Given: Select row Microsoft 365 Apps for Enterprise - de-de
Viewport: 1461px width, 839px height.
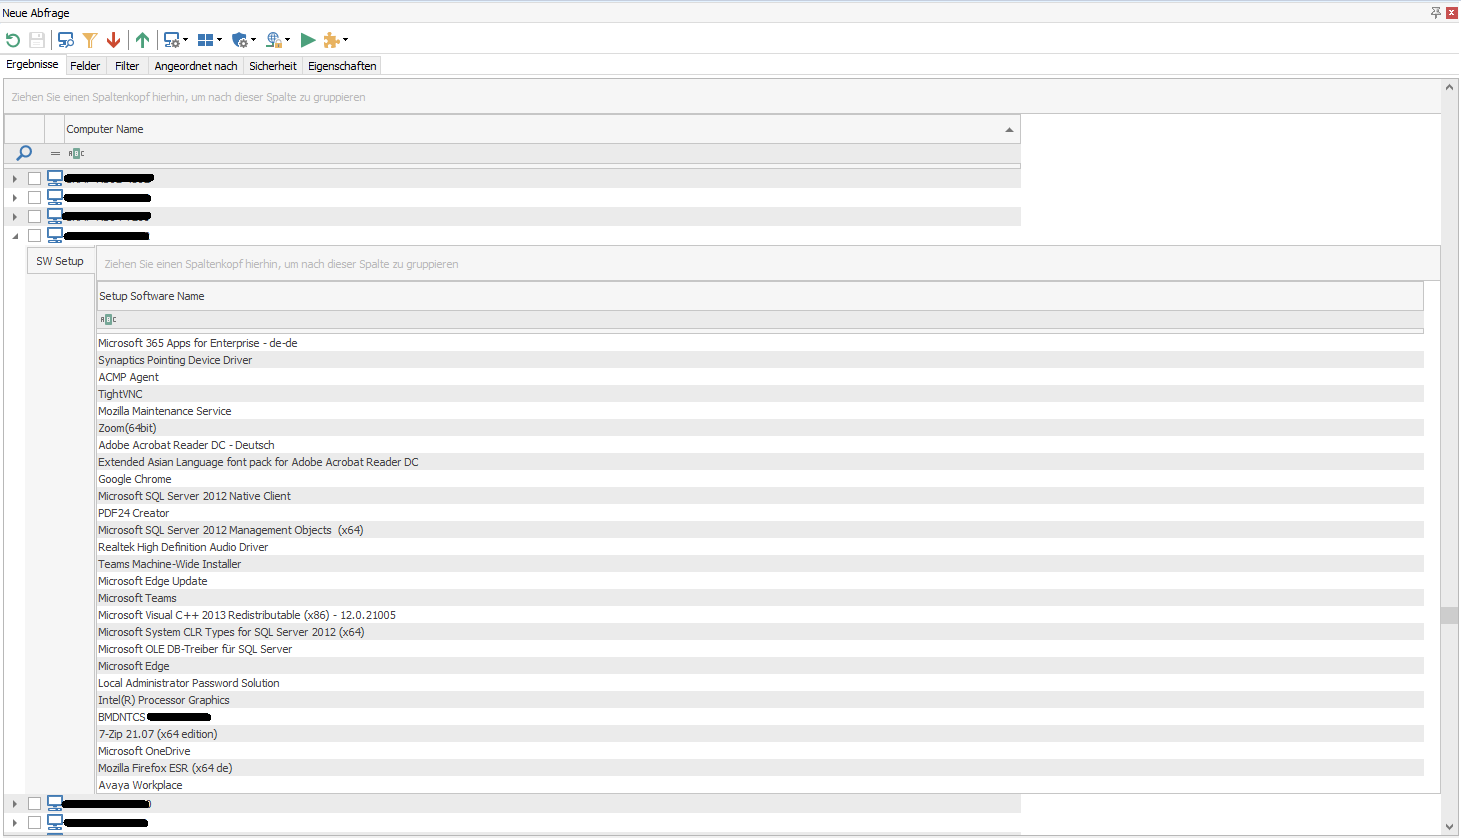Looking at the screenshot, I should pyautogui.click(x=760, y=343).
